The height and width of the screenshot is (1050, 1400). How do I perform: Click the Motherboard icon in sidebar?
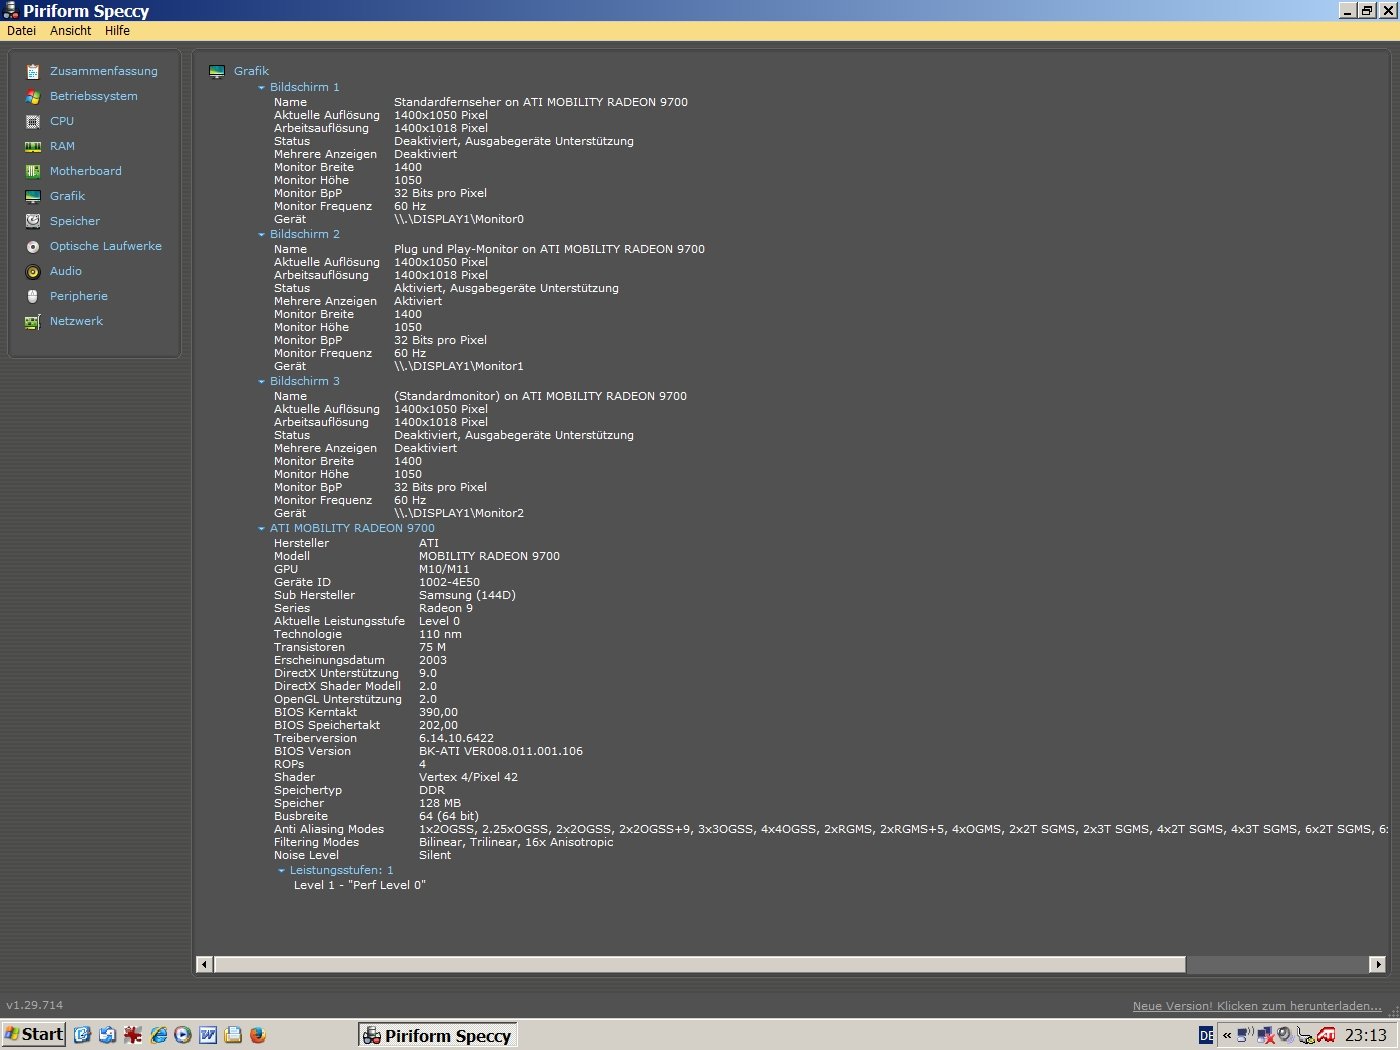pyautogui.click(x=33, y=172)
